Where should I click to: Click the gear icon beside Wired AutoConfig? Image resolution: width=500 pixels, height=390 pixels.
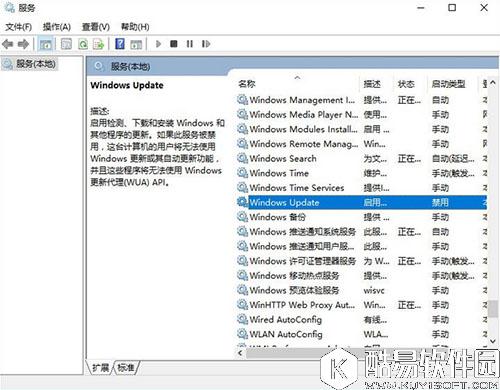coord(242,319)
